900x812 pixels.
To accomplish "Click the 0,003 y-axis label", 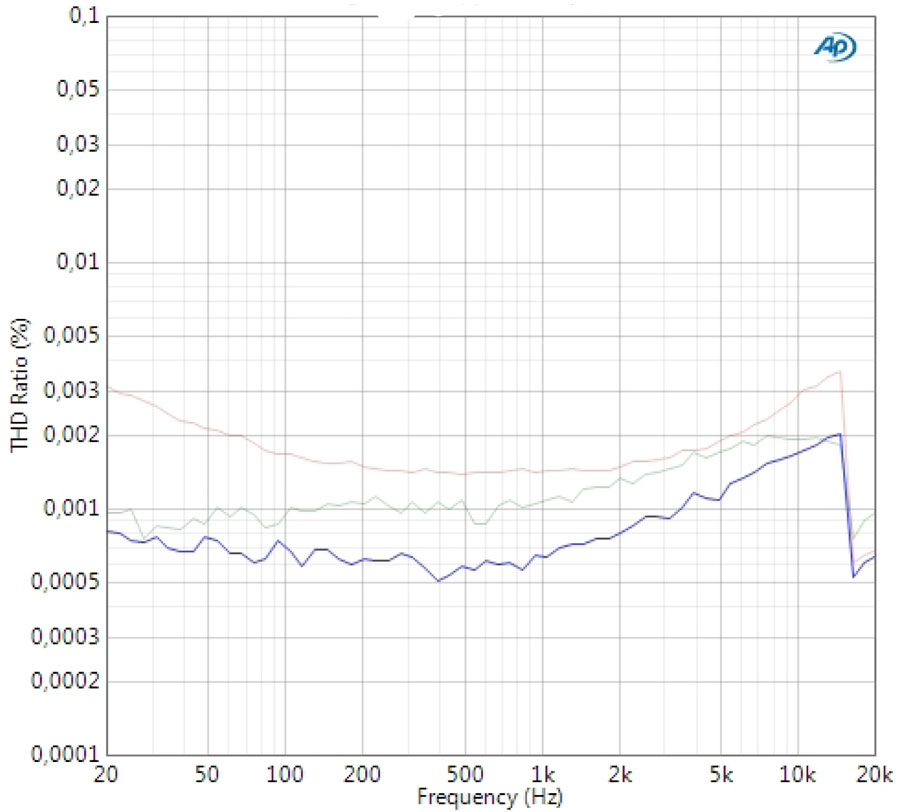I will point(72,391).
